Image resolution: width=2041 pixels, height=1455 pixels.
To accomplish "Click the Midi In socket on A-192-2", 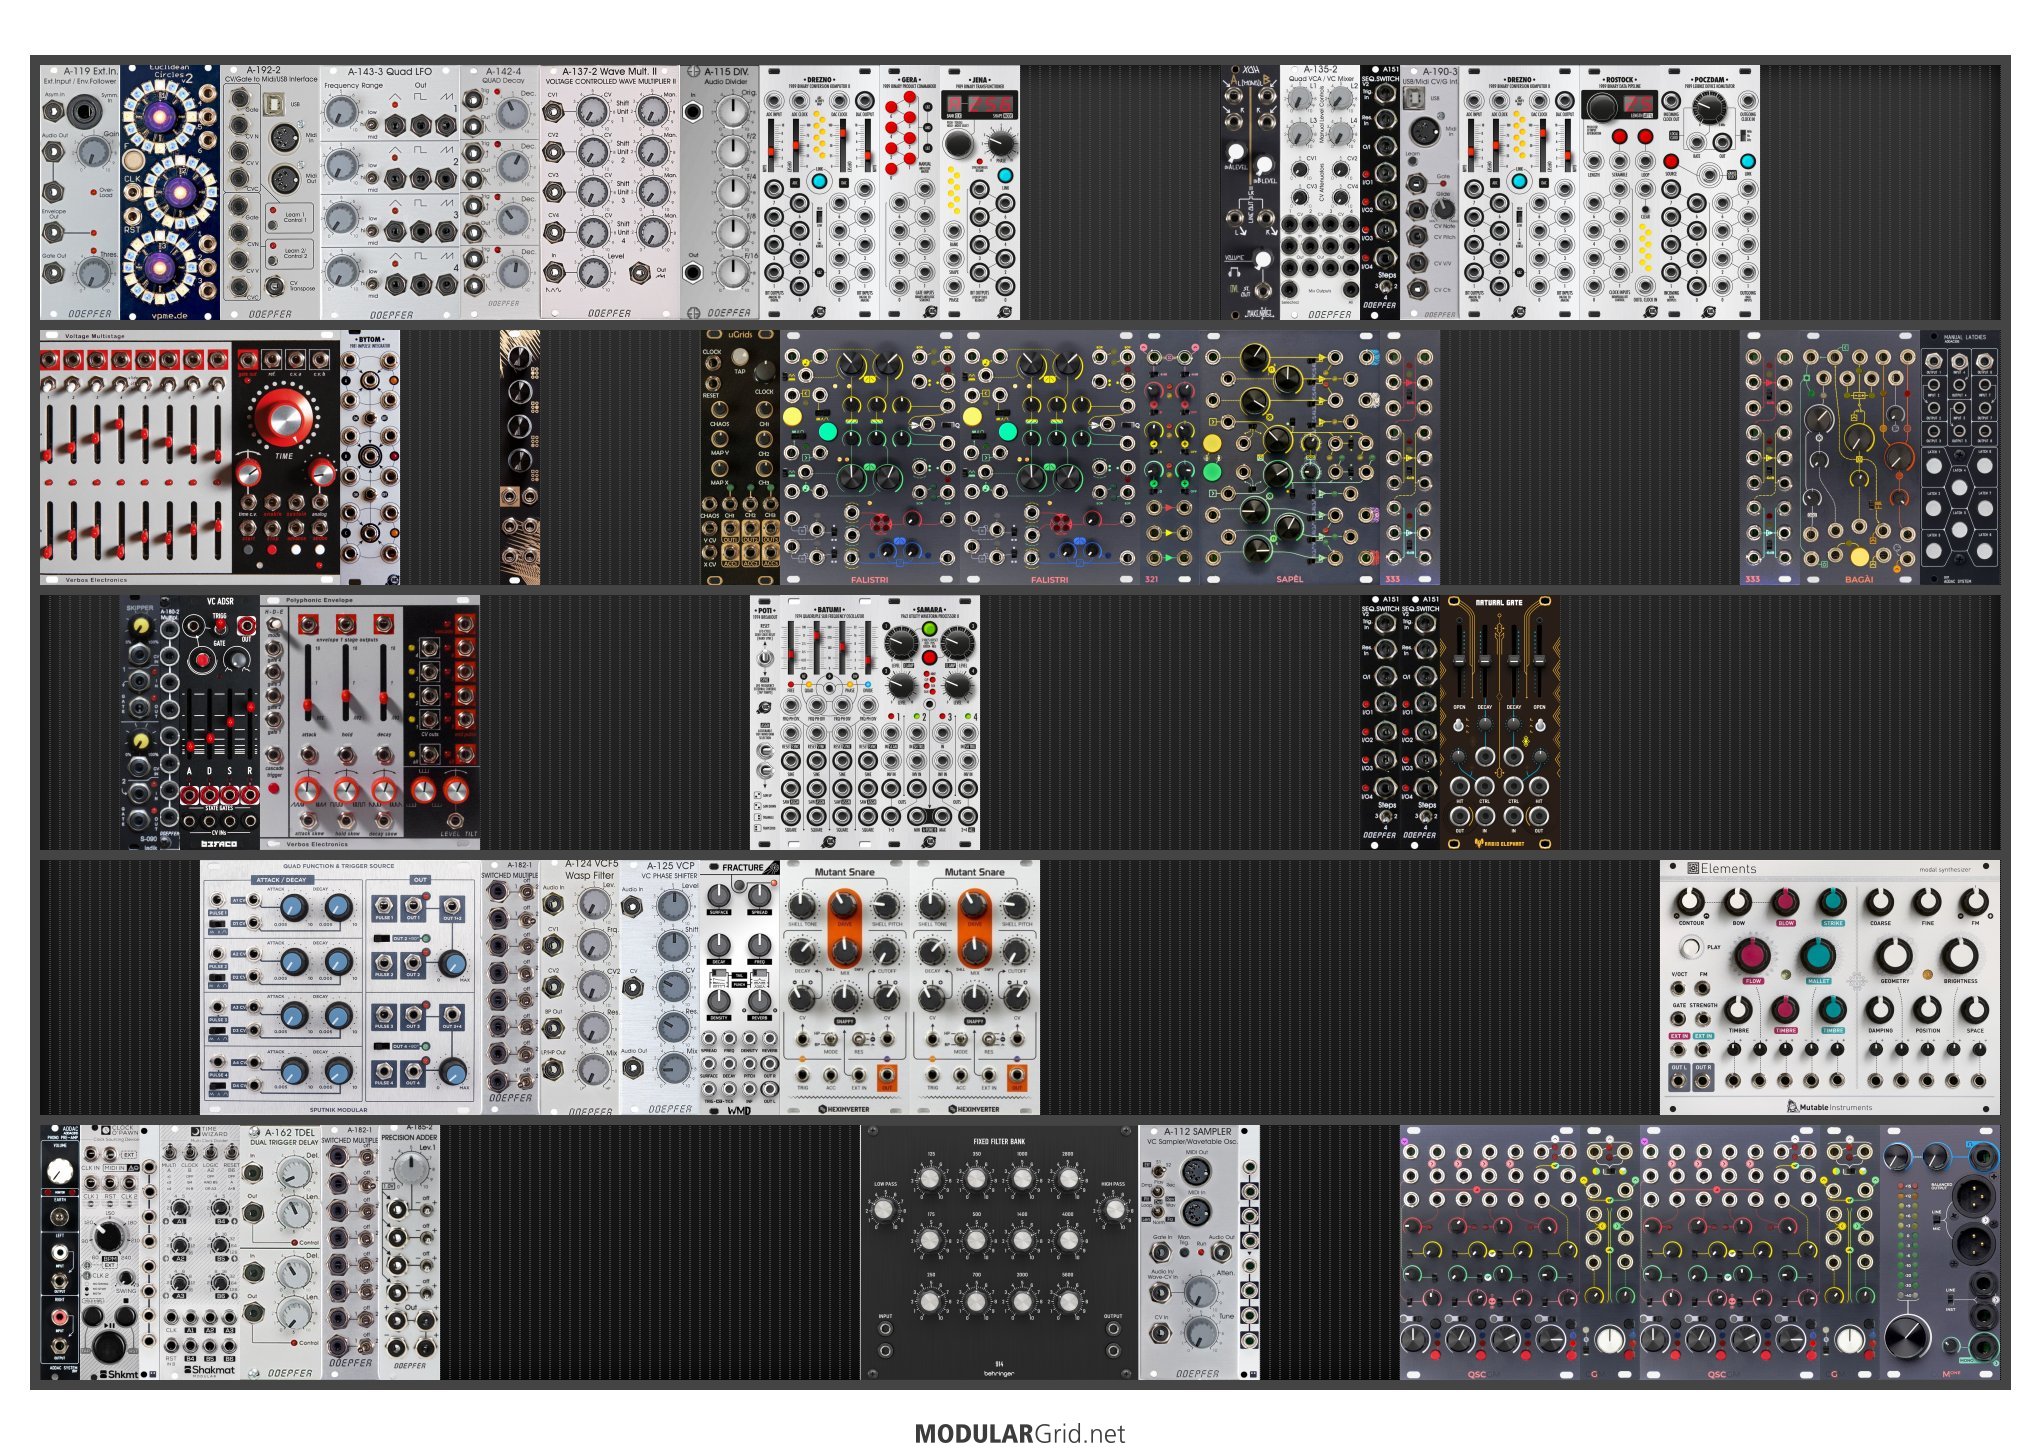I will point(283,137).
